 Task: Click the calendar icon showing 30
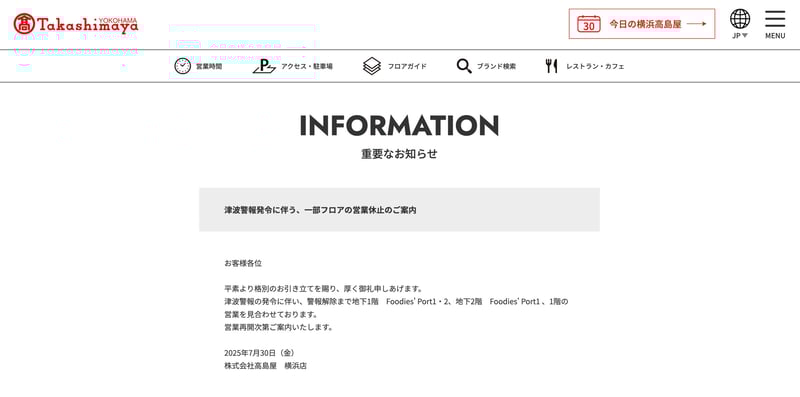(589, 23)
